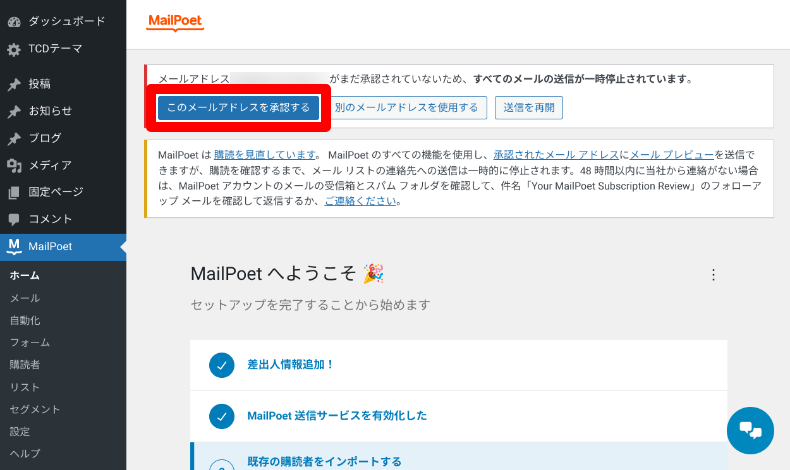This screenshot has width=790, height=470.
Task: Click the checkmark circle for 送信サービスを有効化した
Action: (x=222, y=416)
